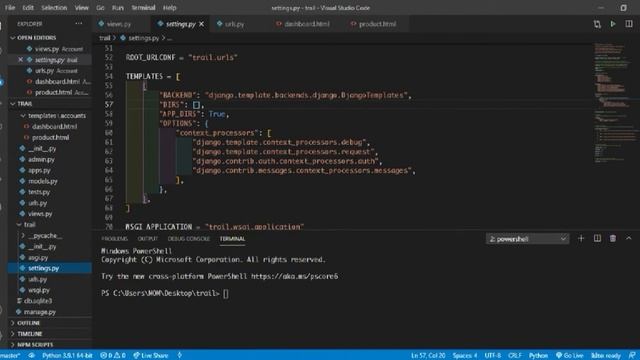Change end of line sequence CRLF

(515, 356)
